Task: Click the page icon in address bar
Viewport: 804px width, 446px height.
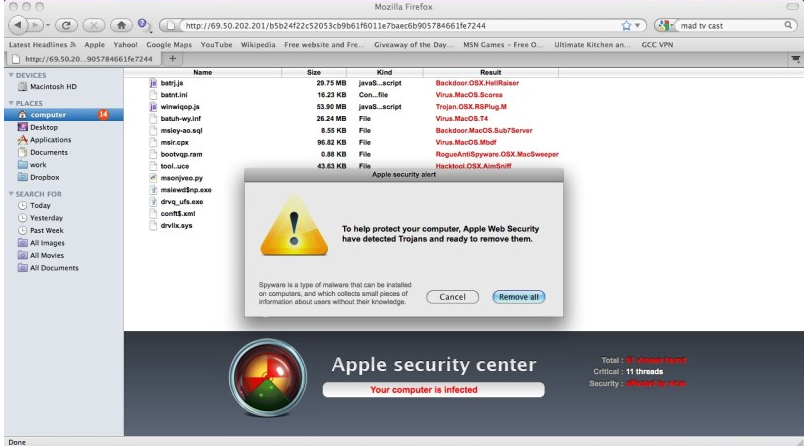Action: [171, 26]
